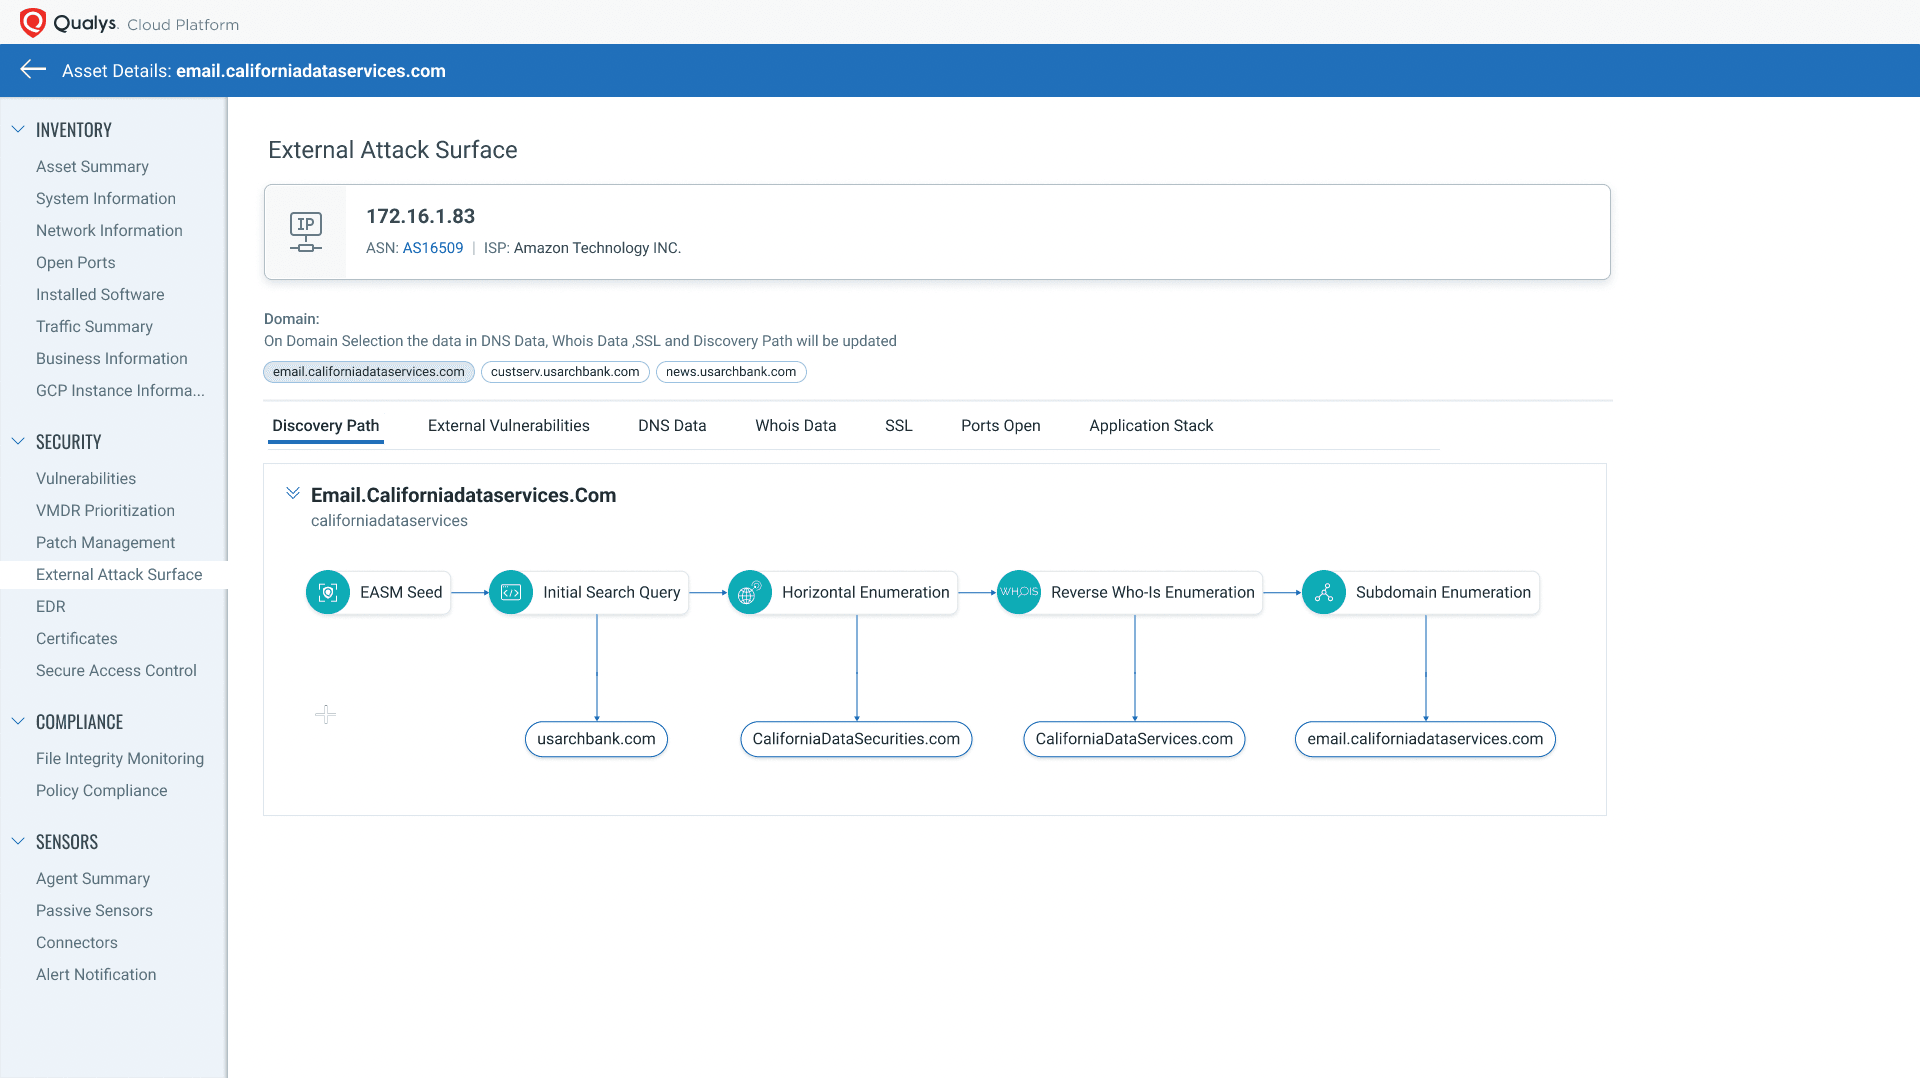
Task: Select External Attack Surface in sidebar
Action: pyautogui.click(x=119, y=575)
